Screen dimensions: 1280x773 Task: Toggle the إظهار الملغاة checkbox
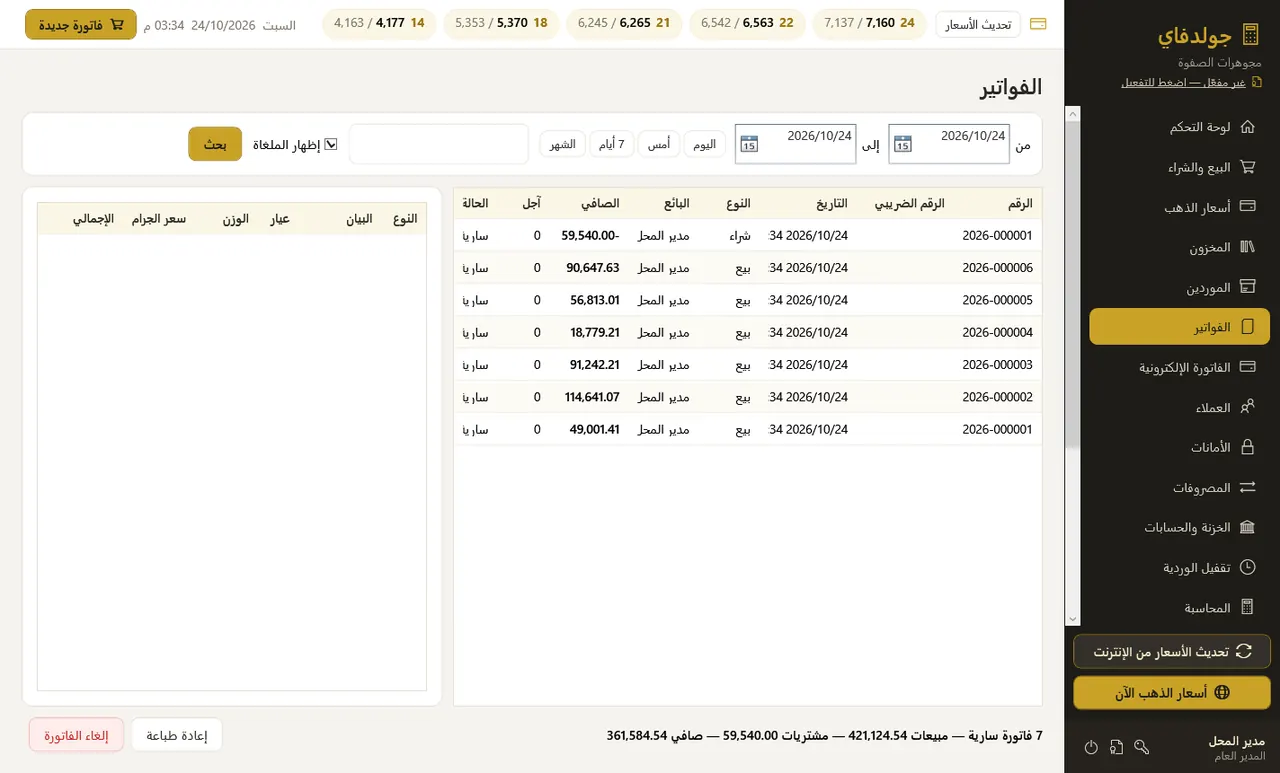pos(331,144)
